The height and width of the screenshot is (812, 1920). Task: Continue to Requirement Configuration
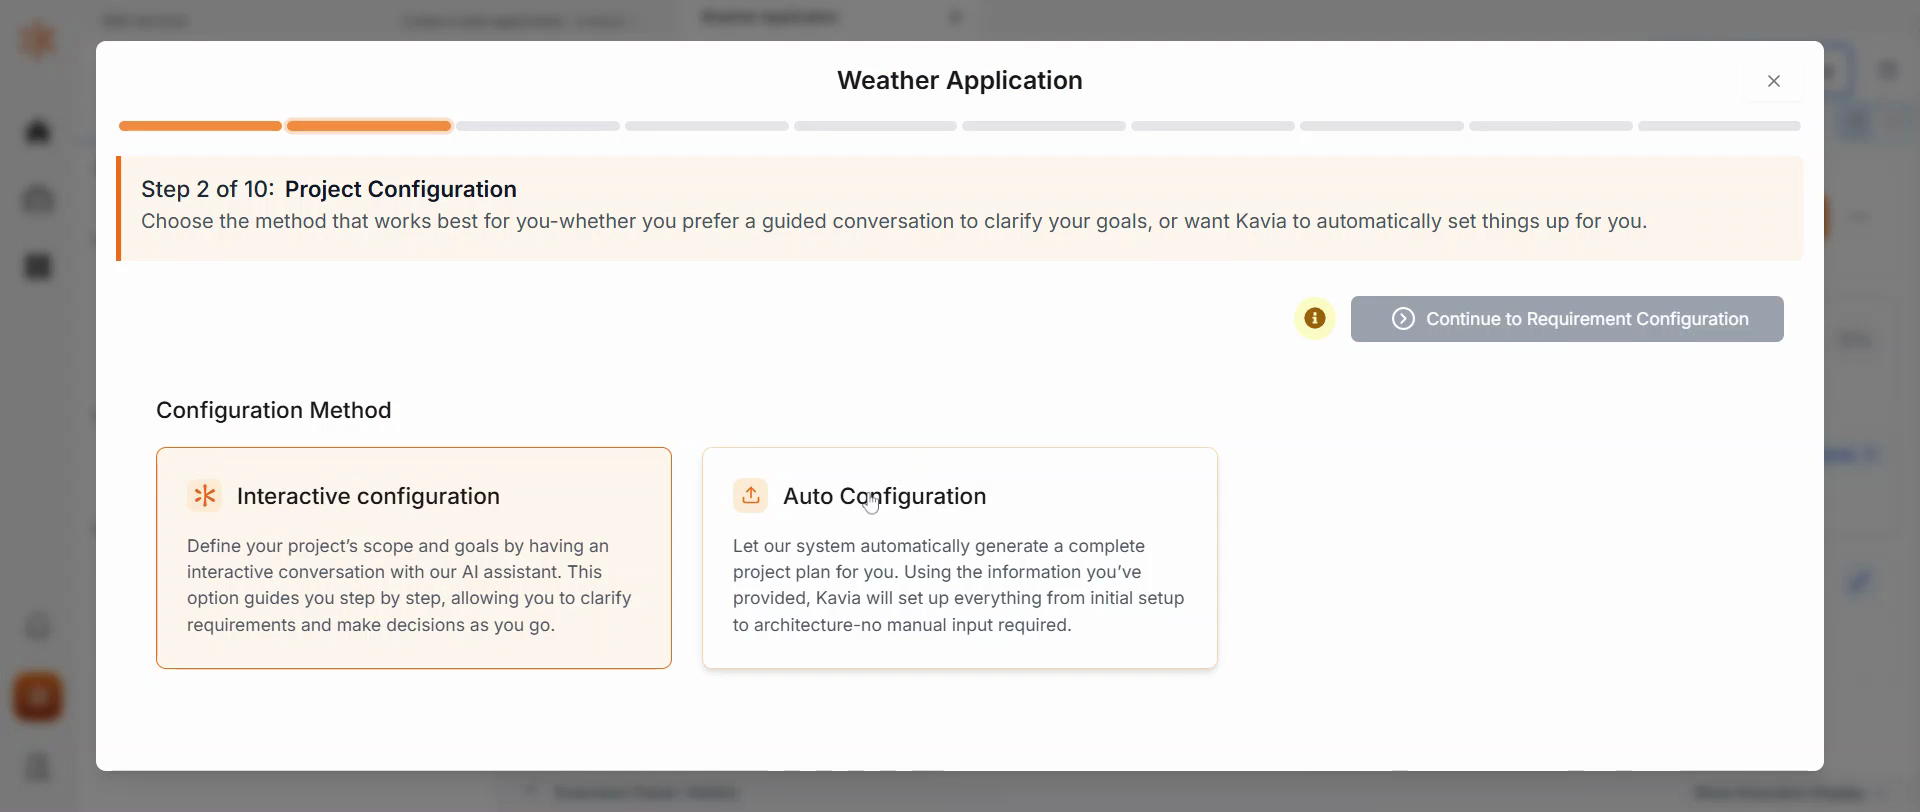[1567, 319]
